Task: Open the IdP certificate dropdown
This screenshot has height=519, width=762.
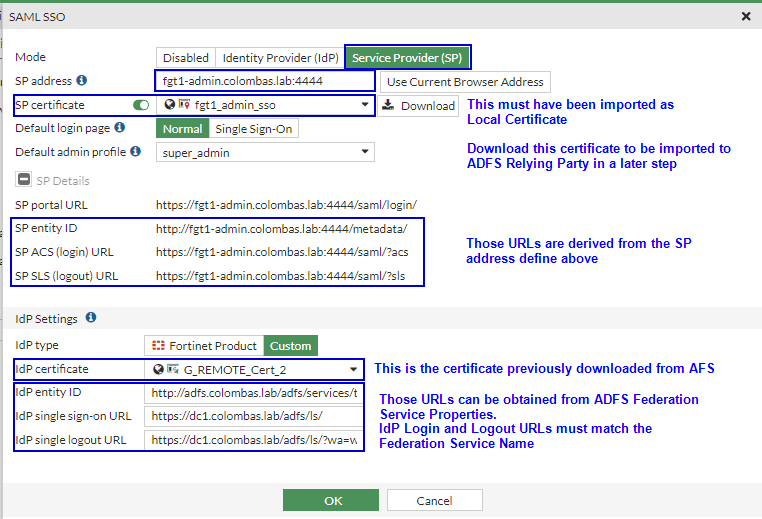Action: click(254, 369)
